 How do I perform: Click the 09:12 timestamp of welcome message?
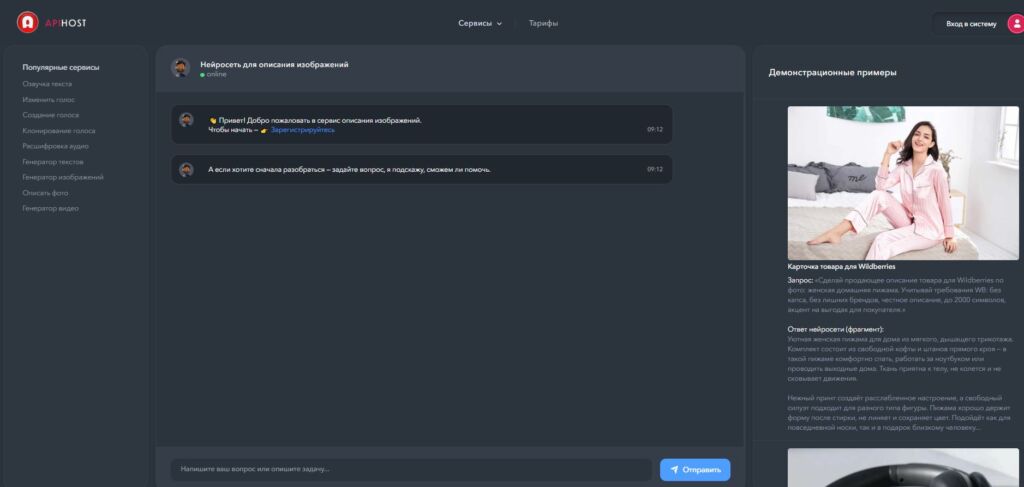pos(655,130)
